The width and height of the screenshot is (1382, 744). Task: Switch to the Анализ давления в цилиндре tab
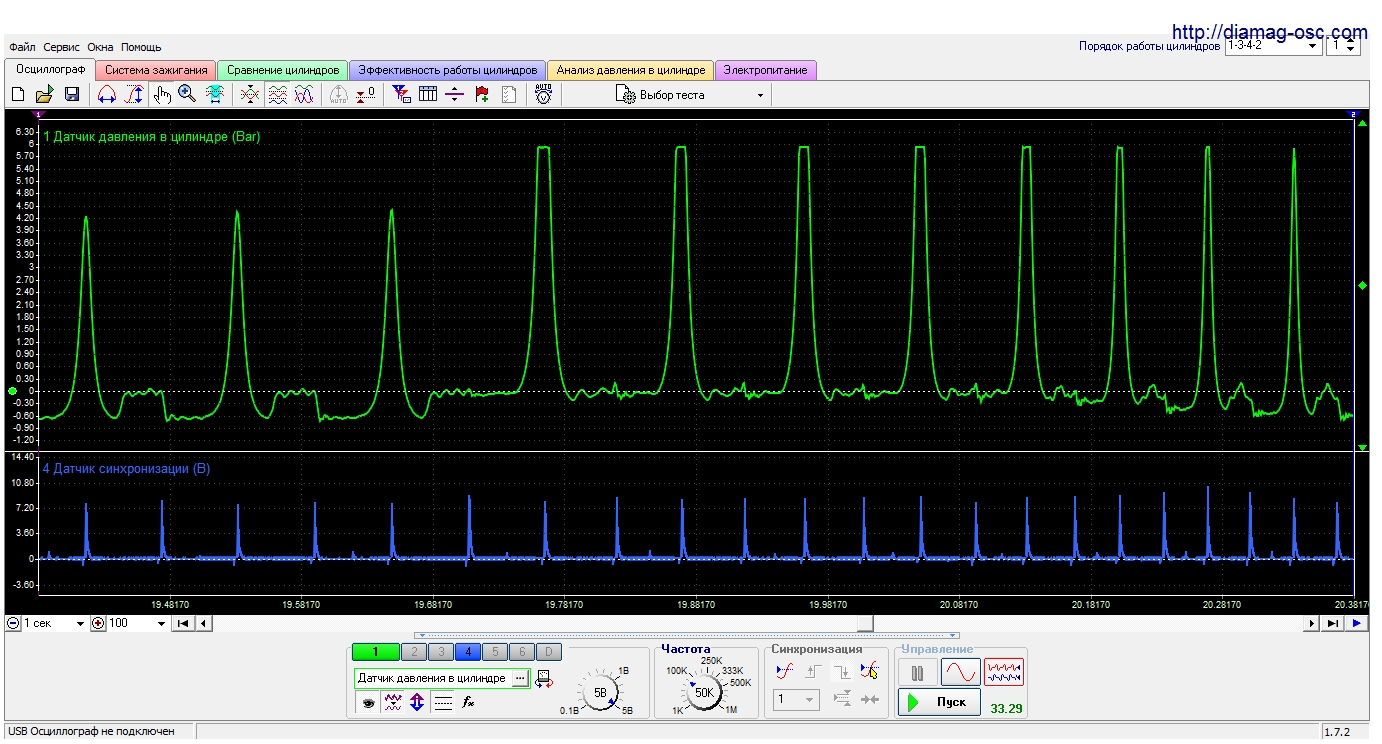pos(631,70)
